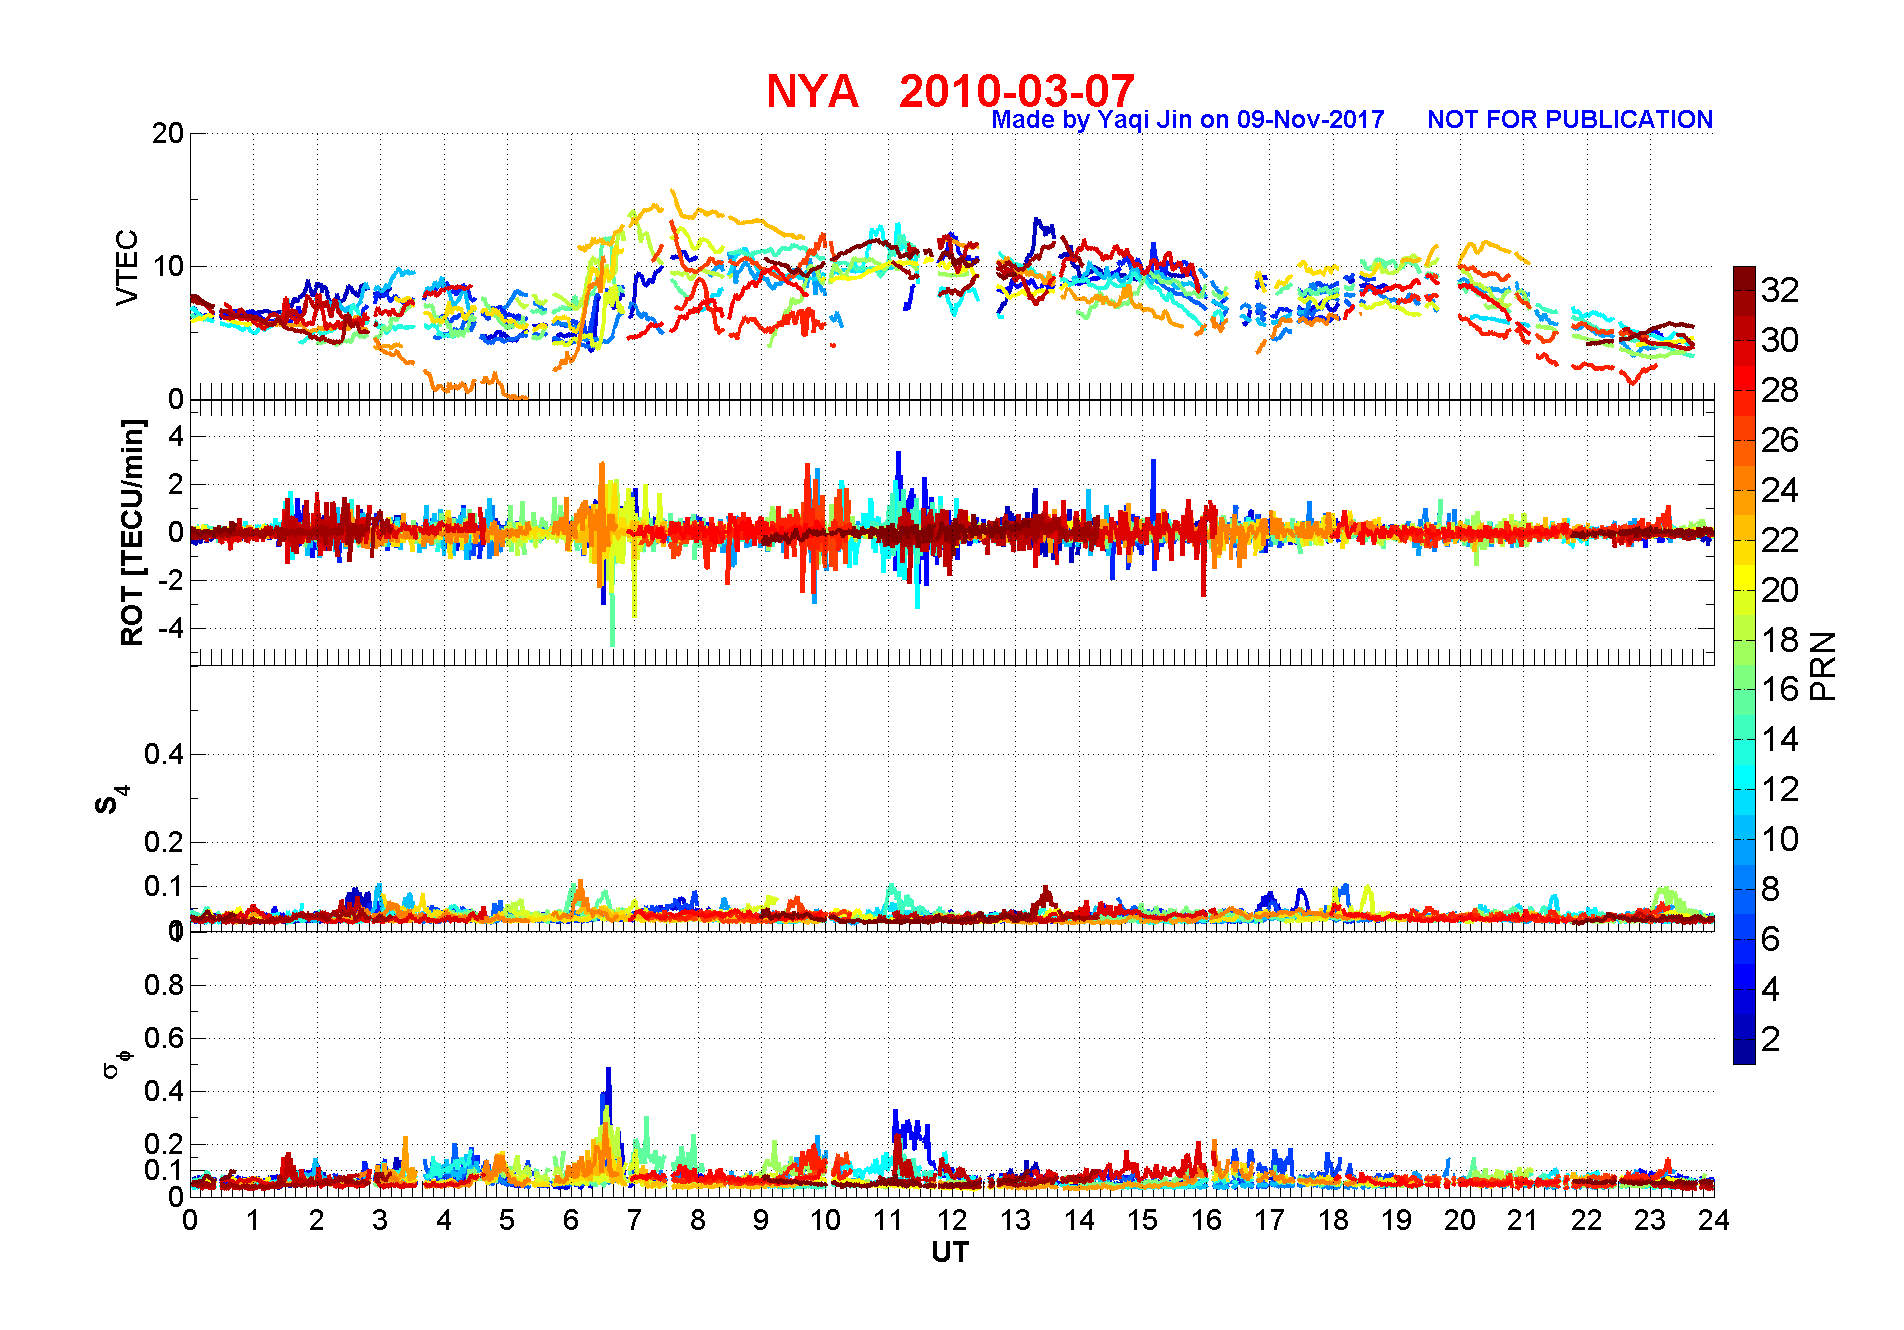This screenshot has height=1330, width=1904.
Task: Click the x-axis tick label 6
Action: (x=571, y=1220)
